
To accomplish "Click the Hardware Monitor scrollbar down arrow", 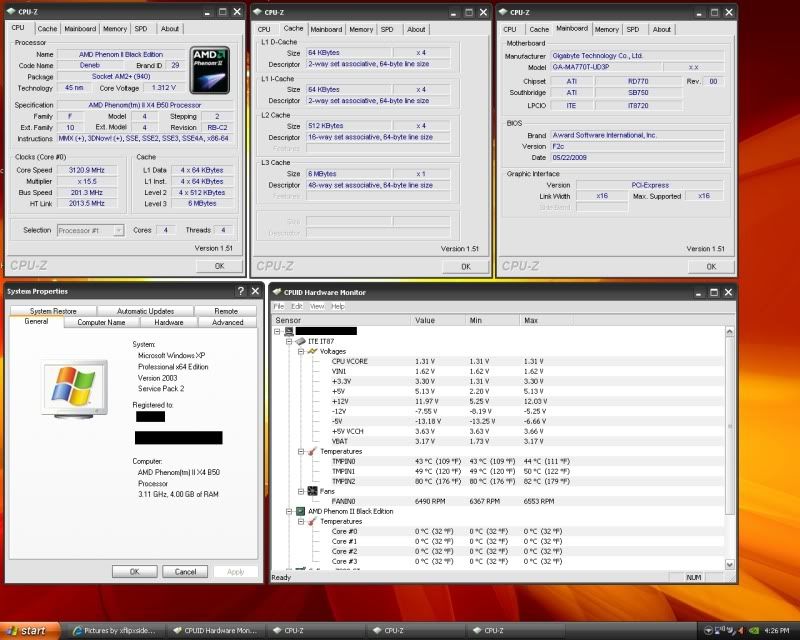I will (x=730, y=564).
